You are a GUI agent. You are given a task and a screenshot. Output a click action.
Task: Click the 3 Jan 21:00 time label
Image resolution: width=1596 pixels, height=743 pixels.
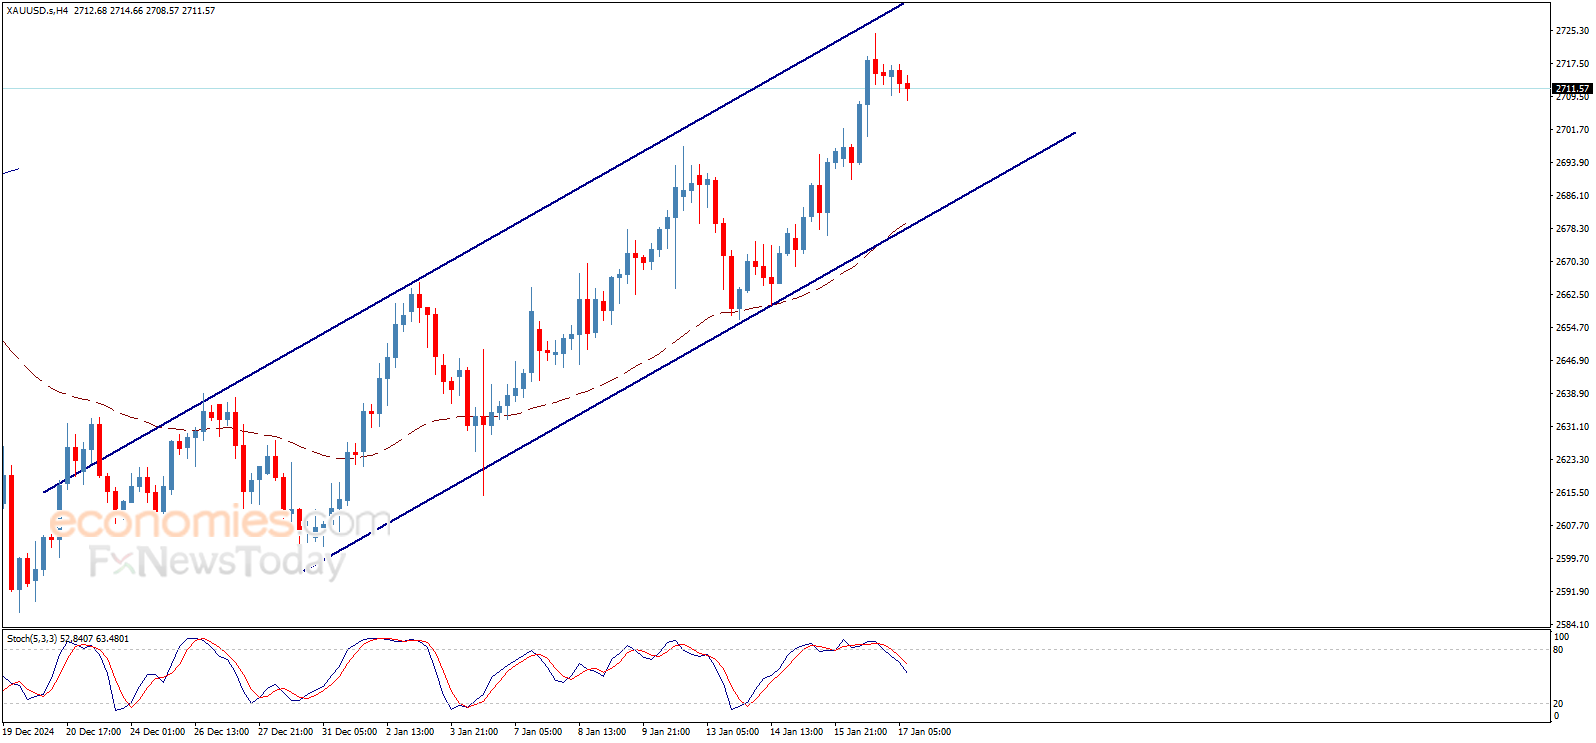click(x=474, y=732)
